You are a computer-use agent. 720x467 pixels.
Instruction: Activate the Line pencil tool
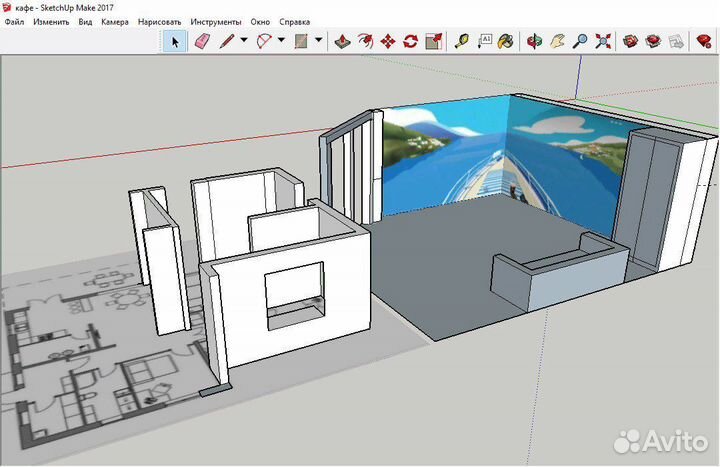pyautogui.click(x=227, y=41)
